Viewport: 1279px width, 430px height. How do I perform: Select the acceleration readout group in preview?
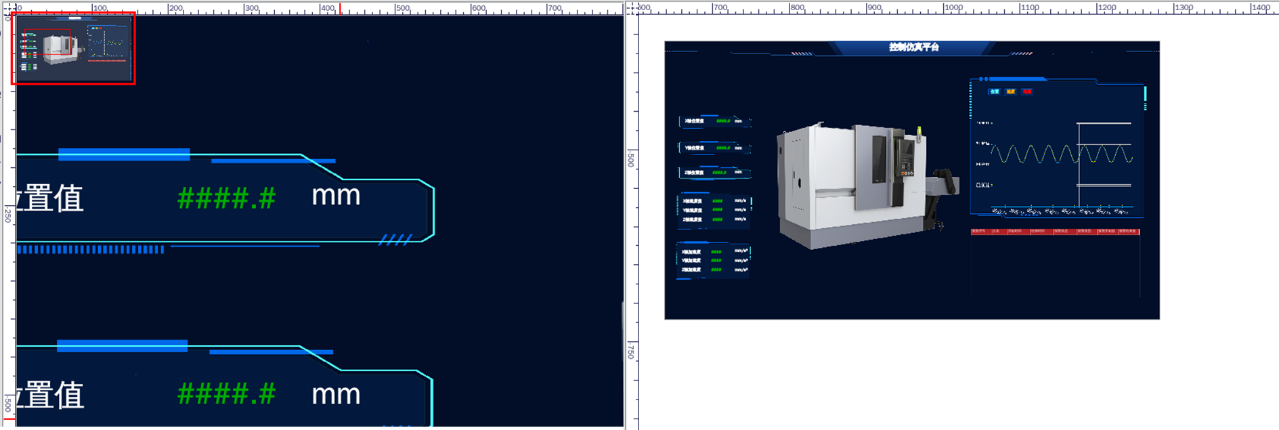coord(714,260)
